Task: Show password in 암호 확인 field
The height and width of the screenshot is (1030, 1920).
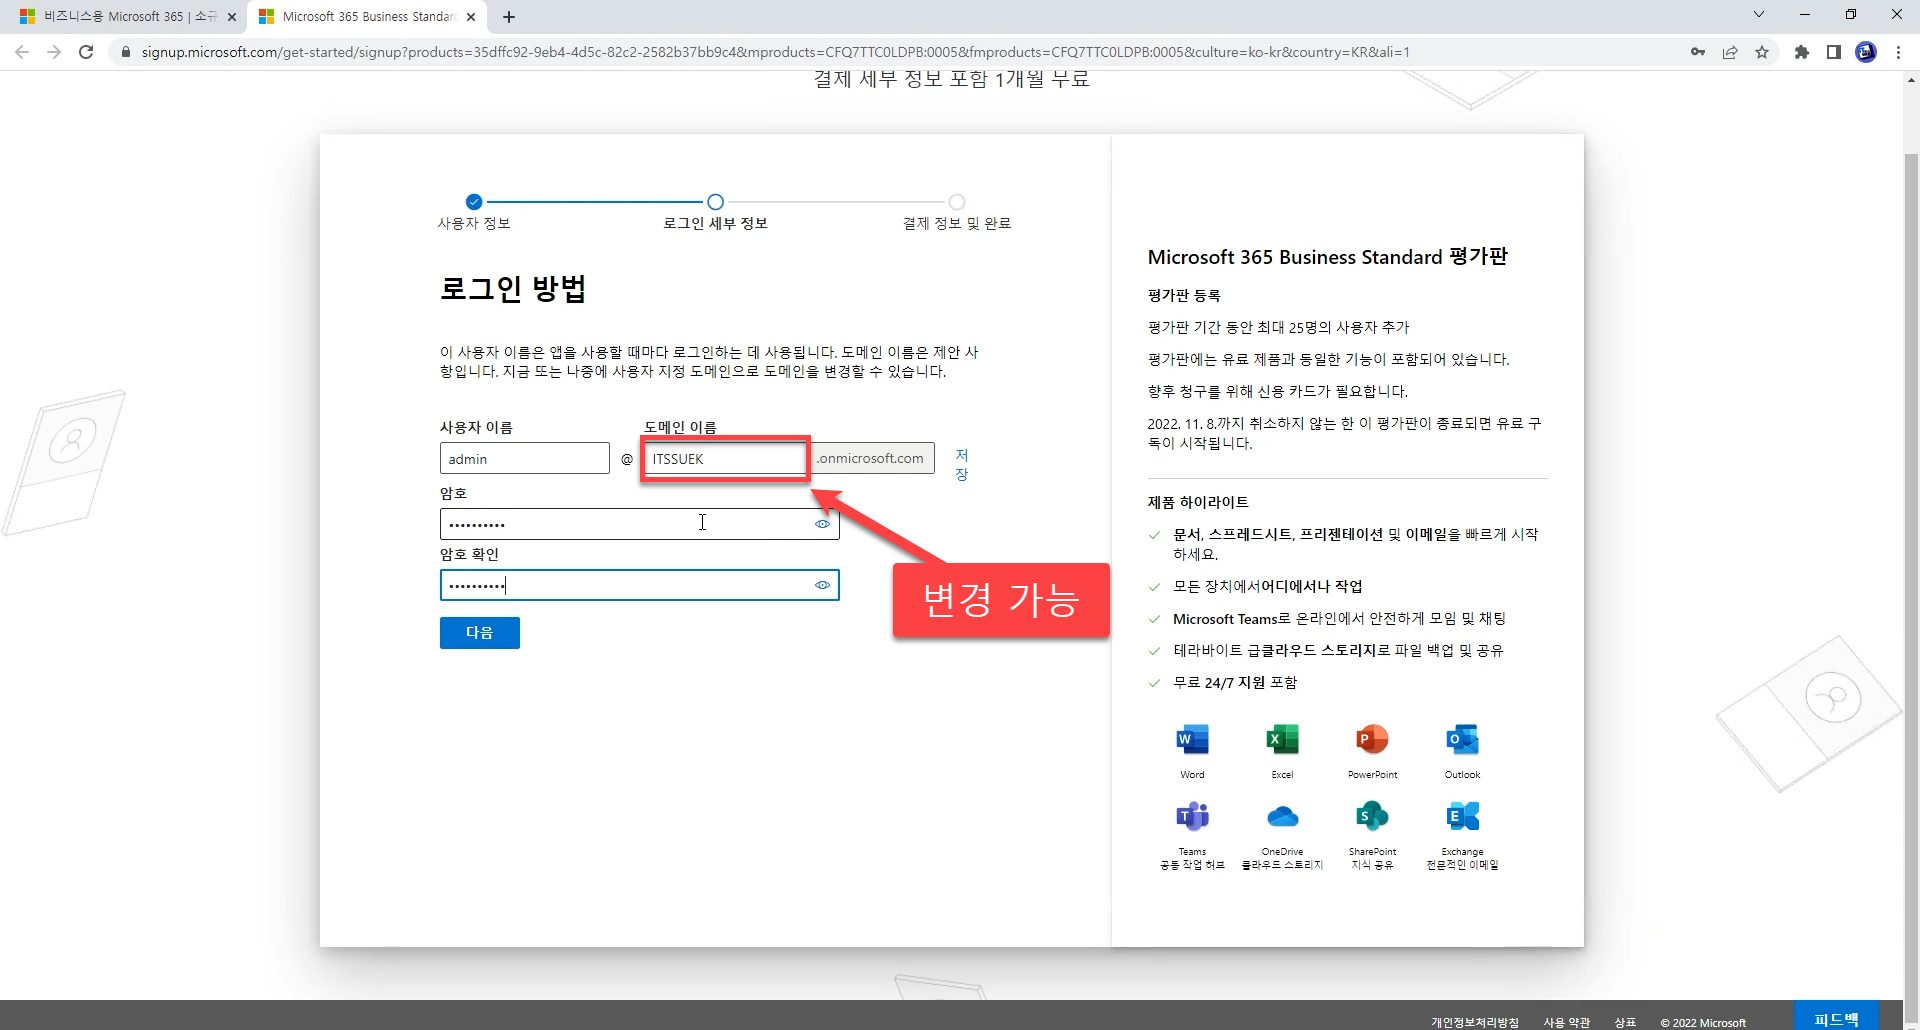Action: click(x=822, y=585)
